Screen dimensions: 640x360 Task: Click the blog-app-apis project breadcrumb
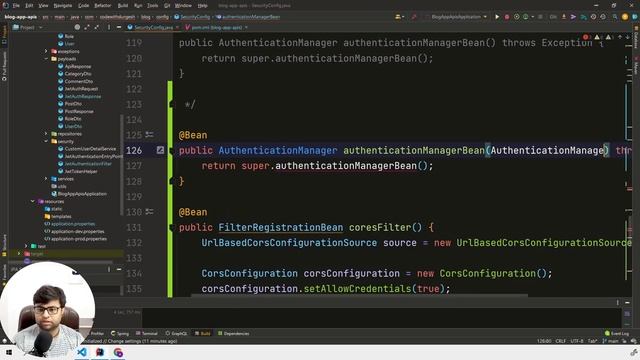point(21,17)
